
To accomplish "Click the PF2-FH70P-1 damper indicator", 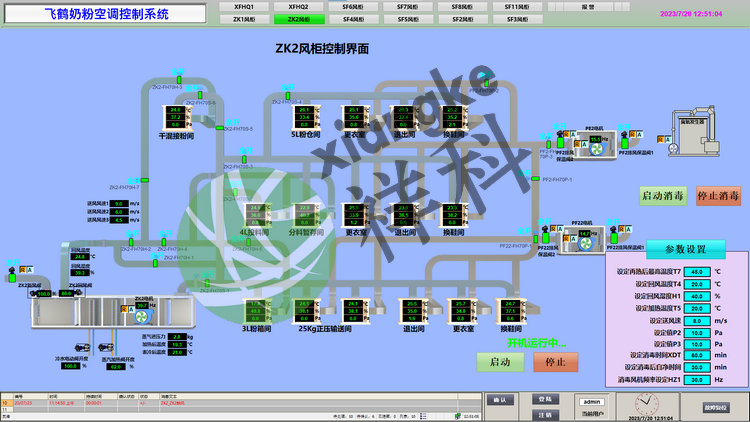I will pyautogui.click(x=533, y=180).
